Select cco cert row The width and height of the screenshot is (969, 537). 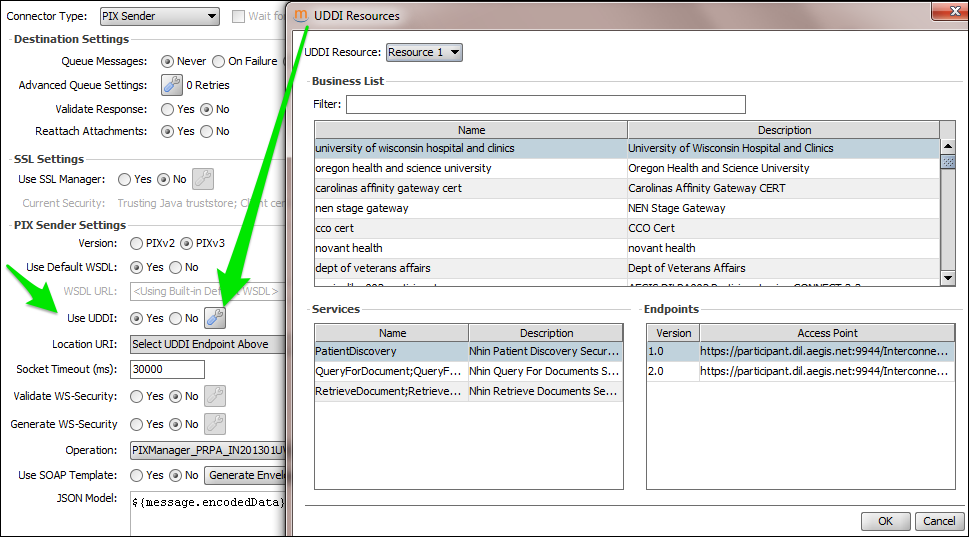(x=627, y=228)
